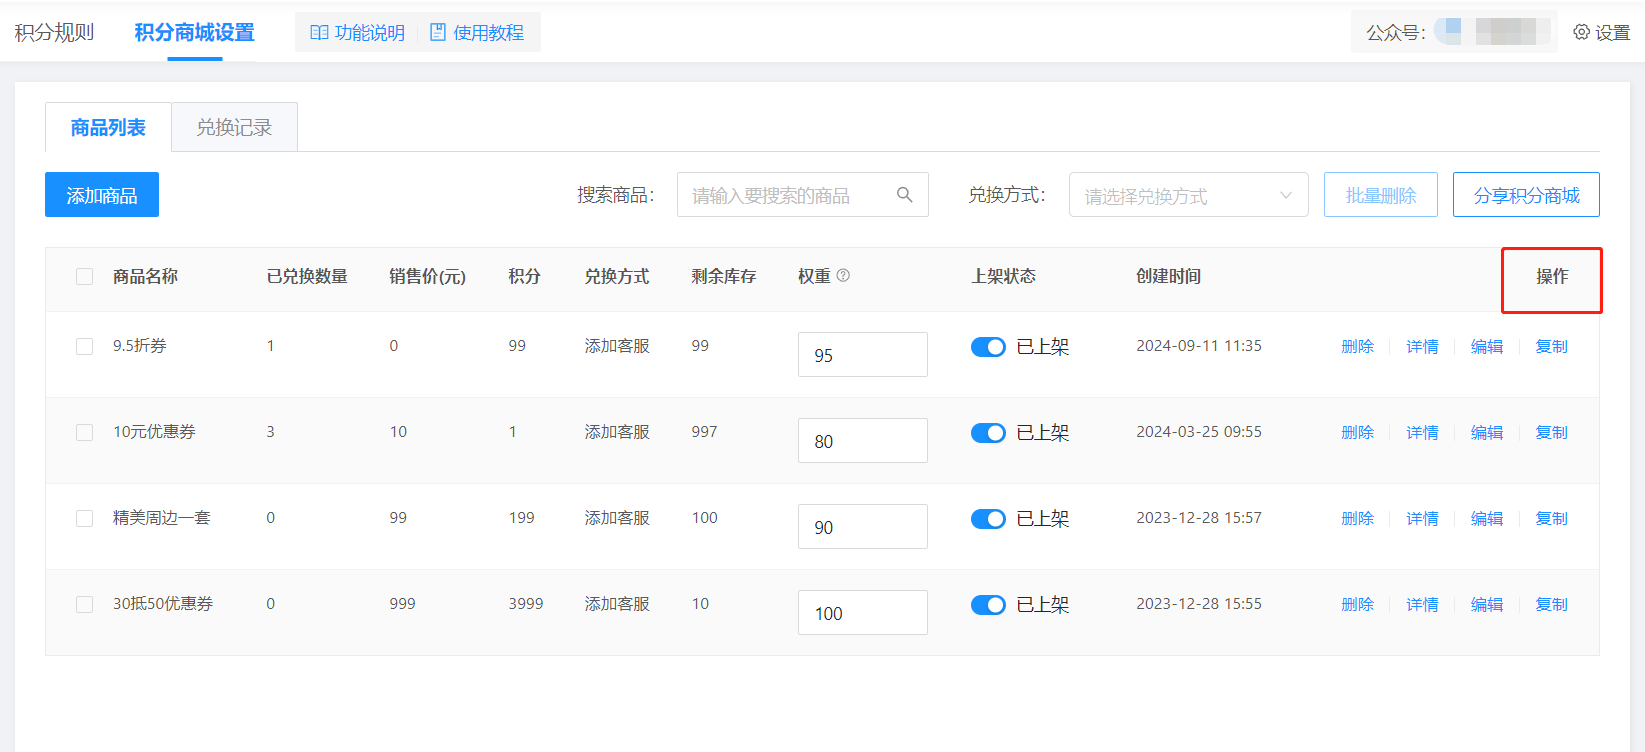Click product name 精美周边一套
The width and height of the screenshot is (1645, 752).
click(x=162, y=518)
